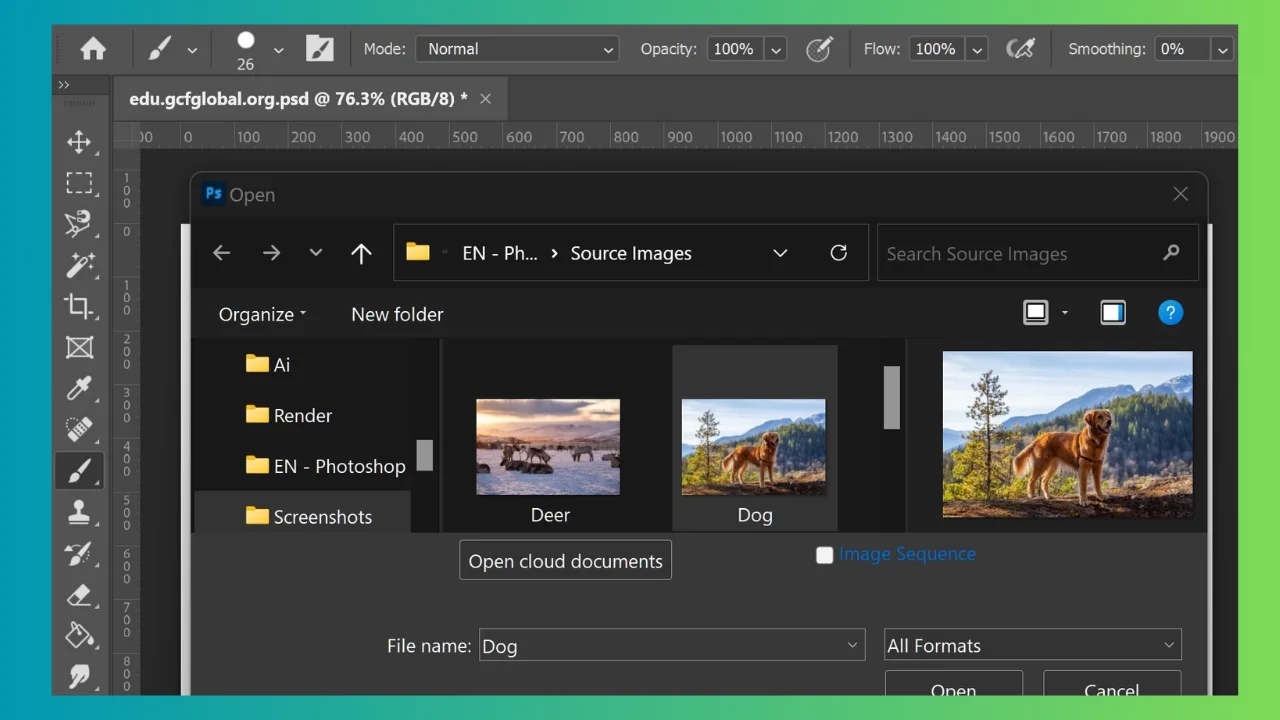Toggle pressure for opacity icon
Screen dimensions: 1280x720
[820, 49]
